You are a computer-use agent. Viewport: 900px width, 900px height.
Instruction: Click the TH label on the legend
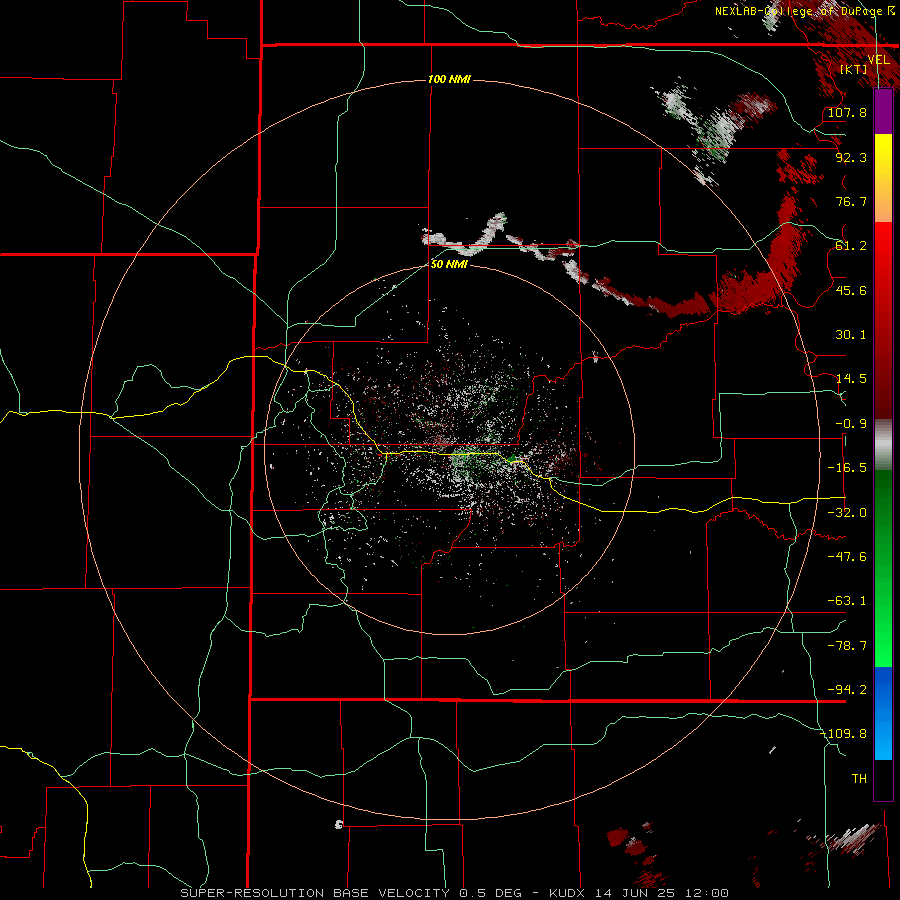(x=859, y=778)
